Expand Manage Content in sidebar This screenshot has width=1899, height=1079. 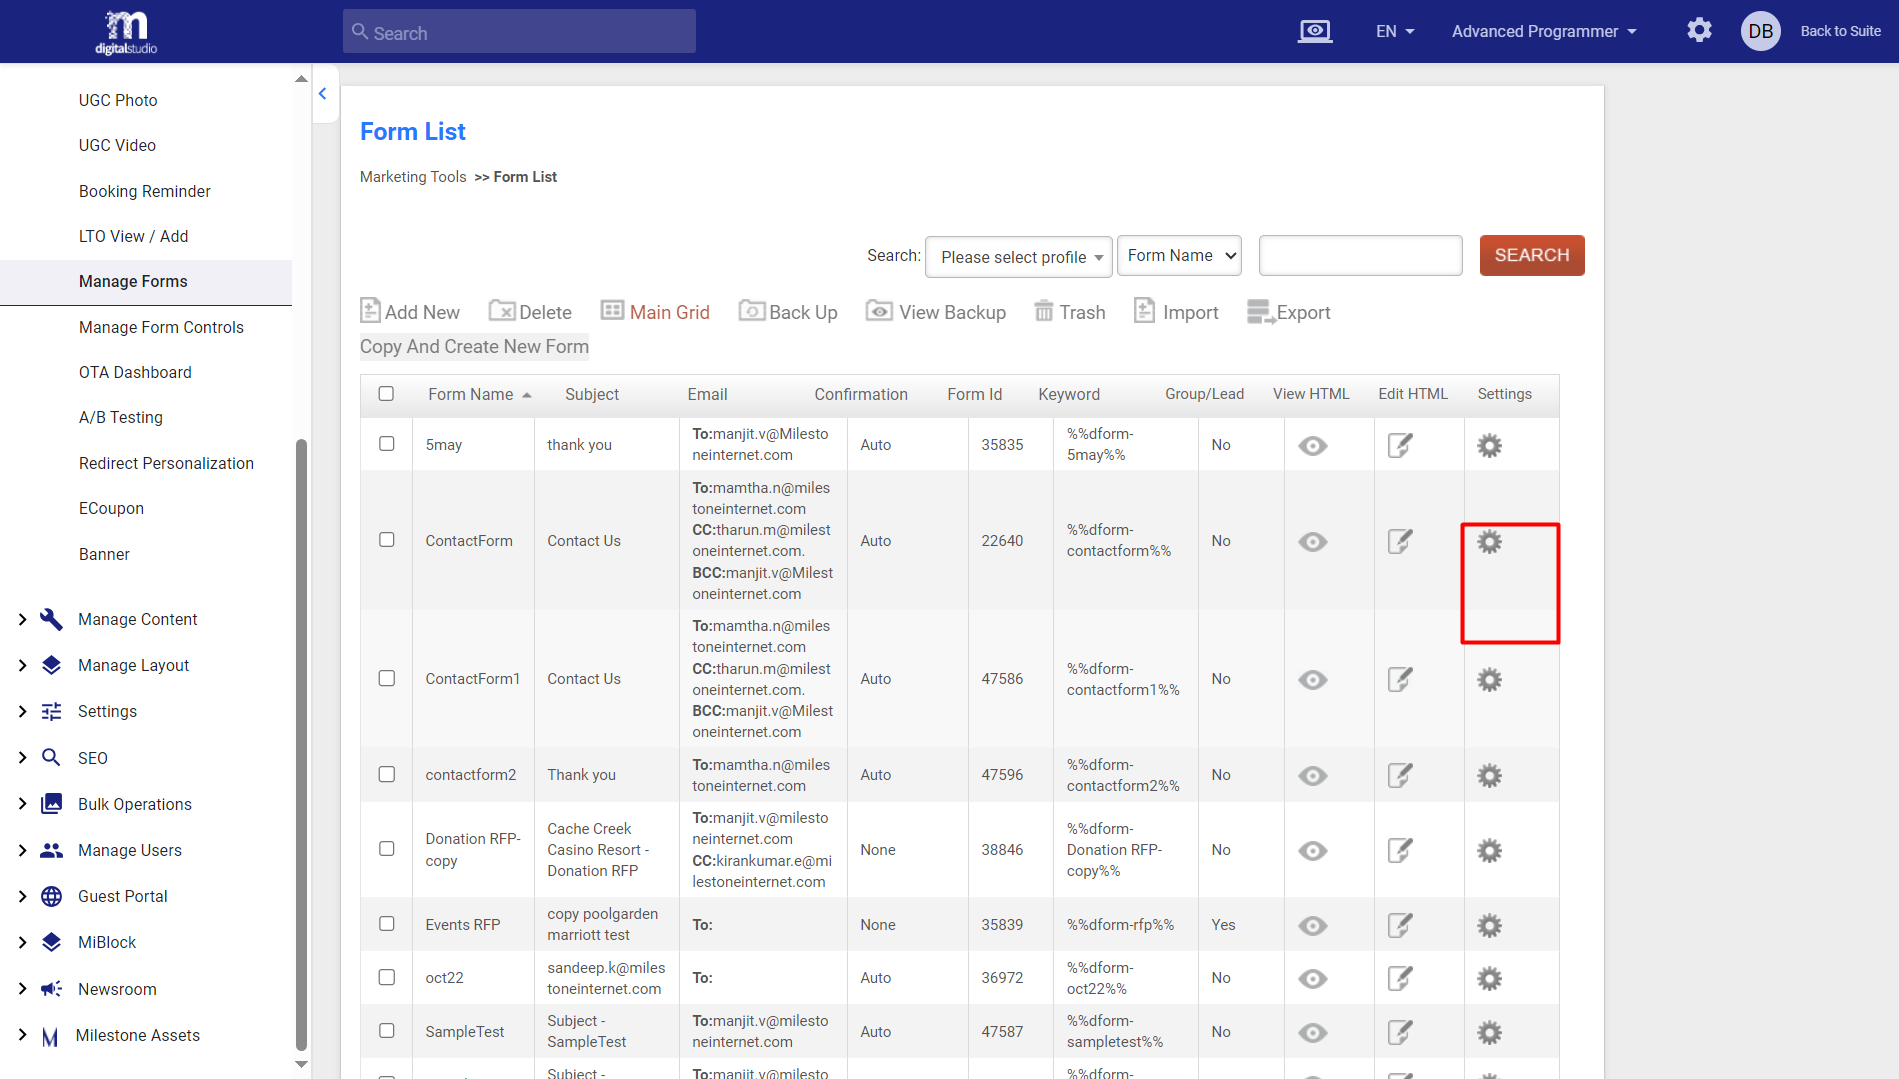[138, 619]
